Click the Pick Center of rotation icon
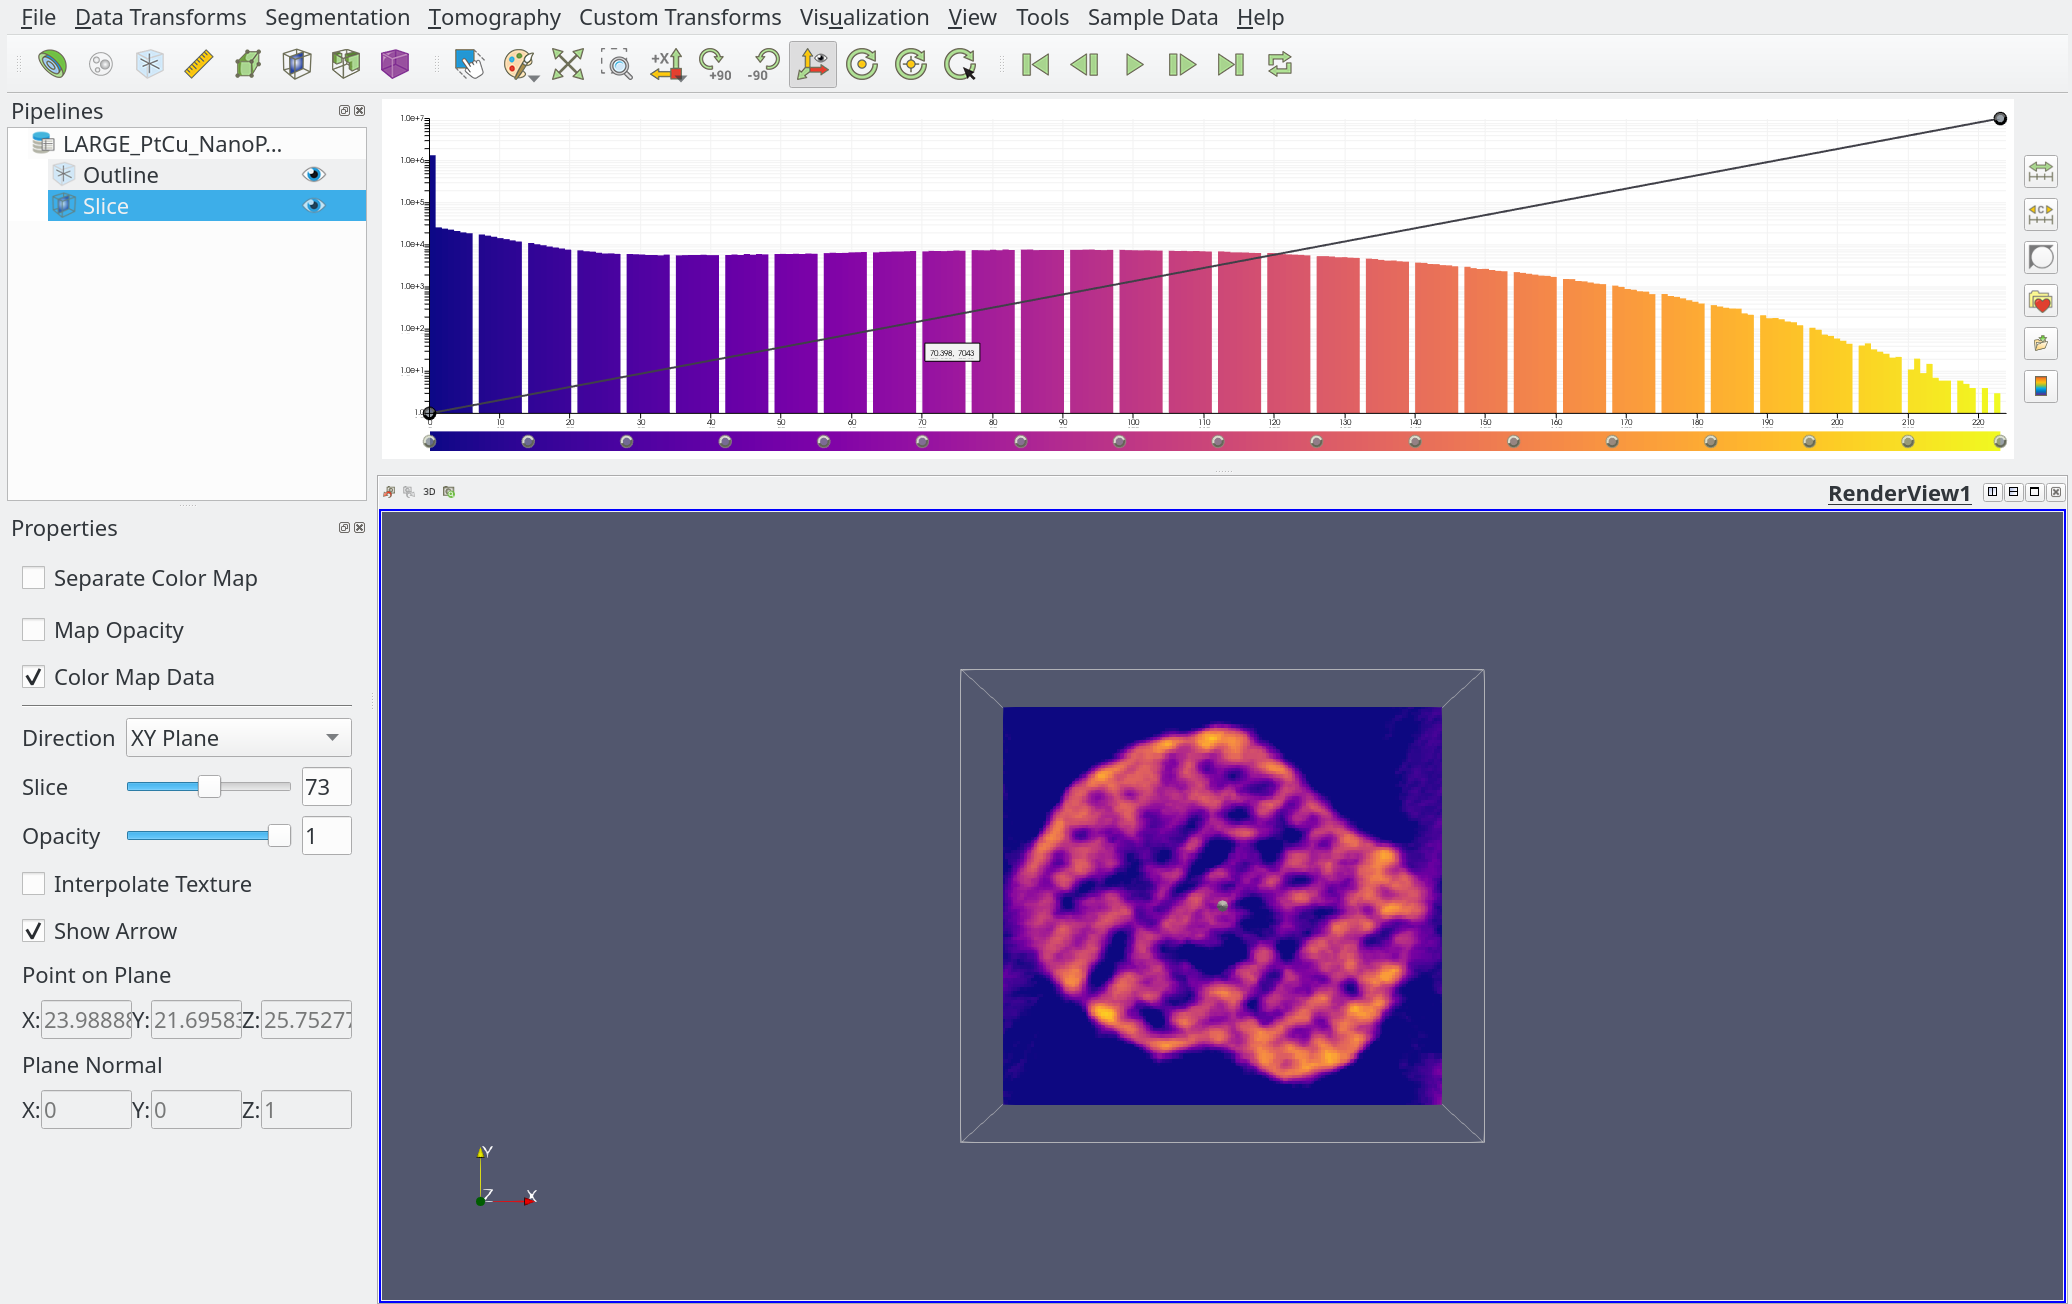The width and height of the screenshot is (2072, 1304). pyautogui.click(x=961, y=64)
